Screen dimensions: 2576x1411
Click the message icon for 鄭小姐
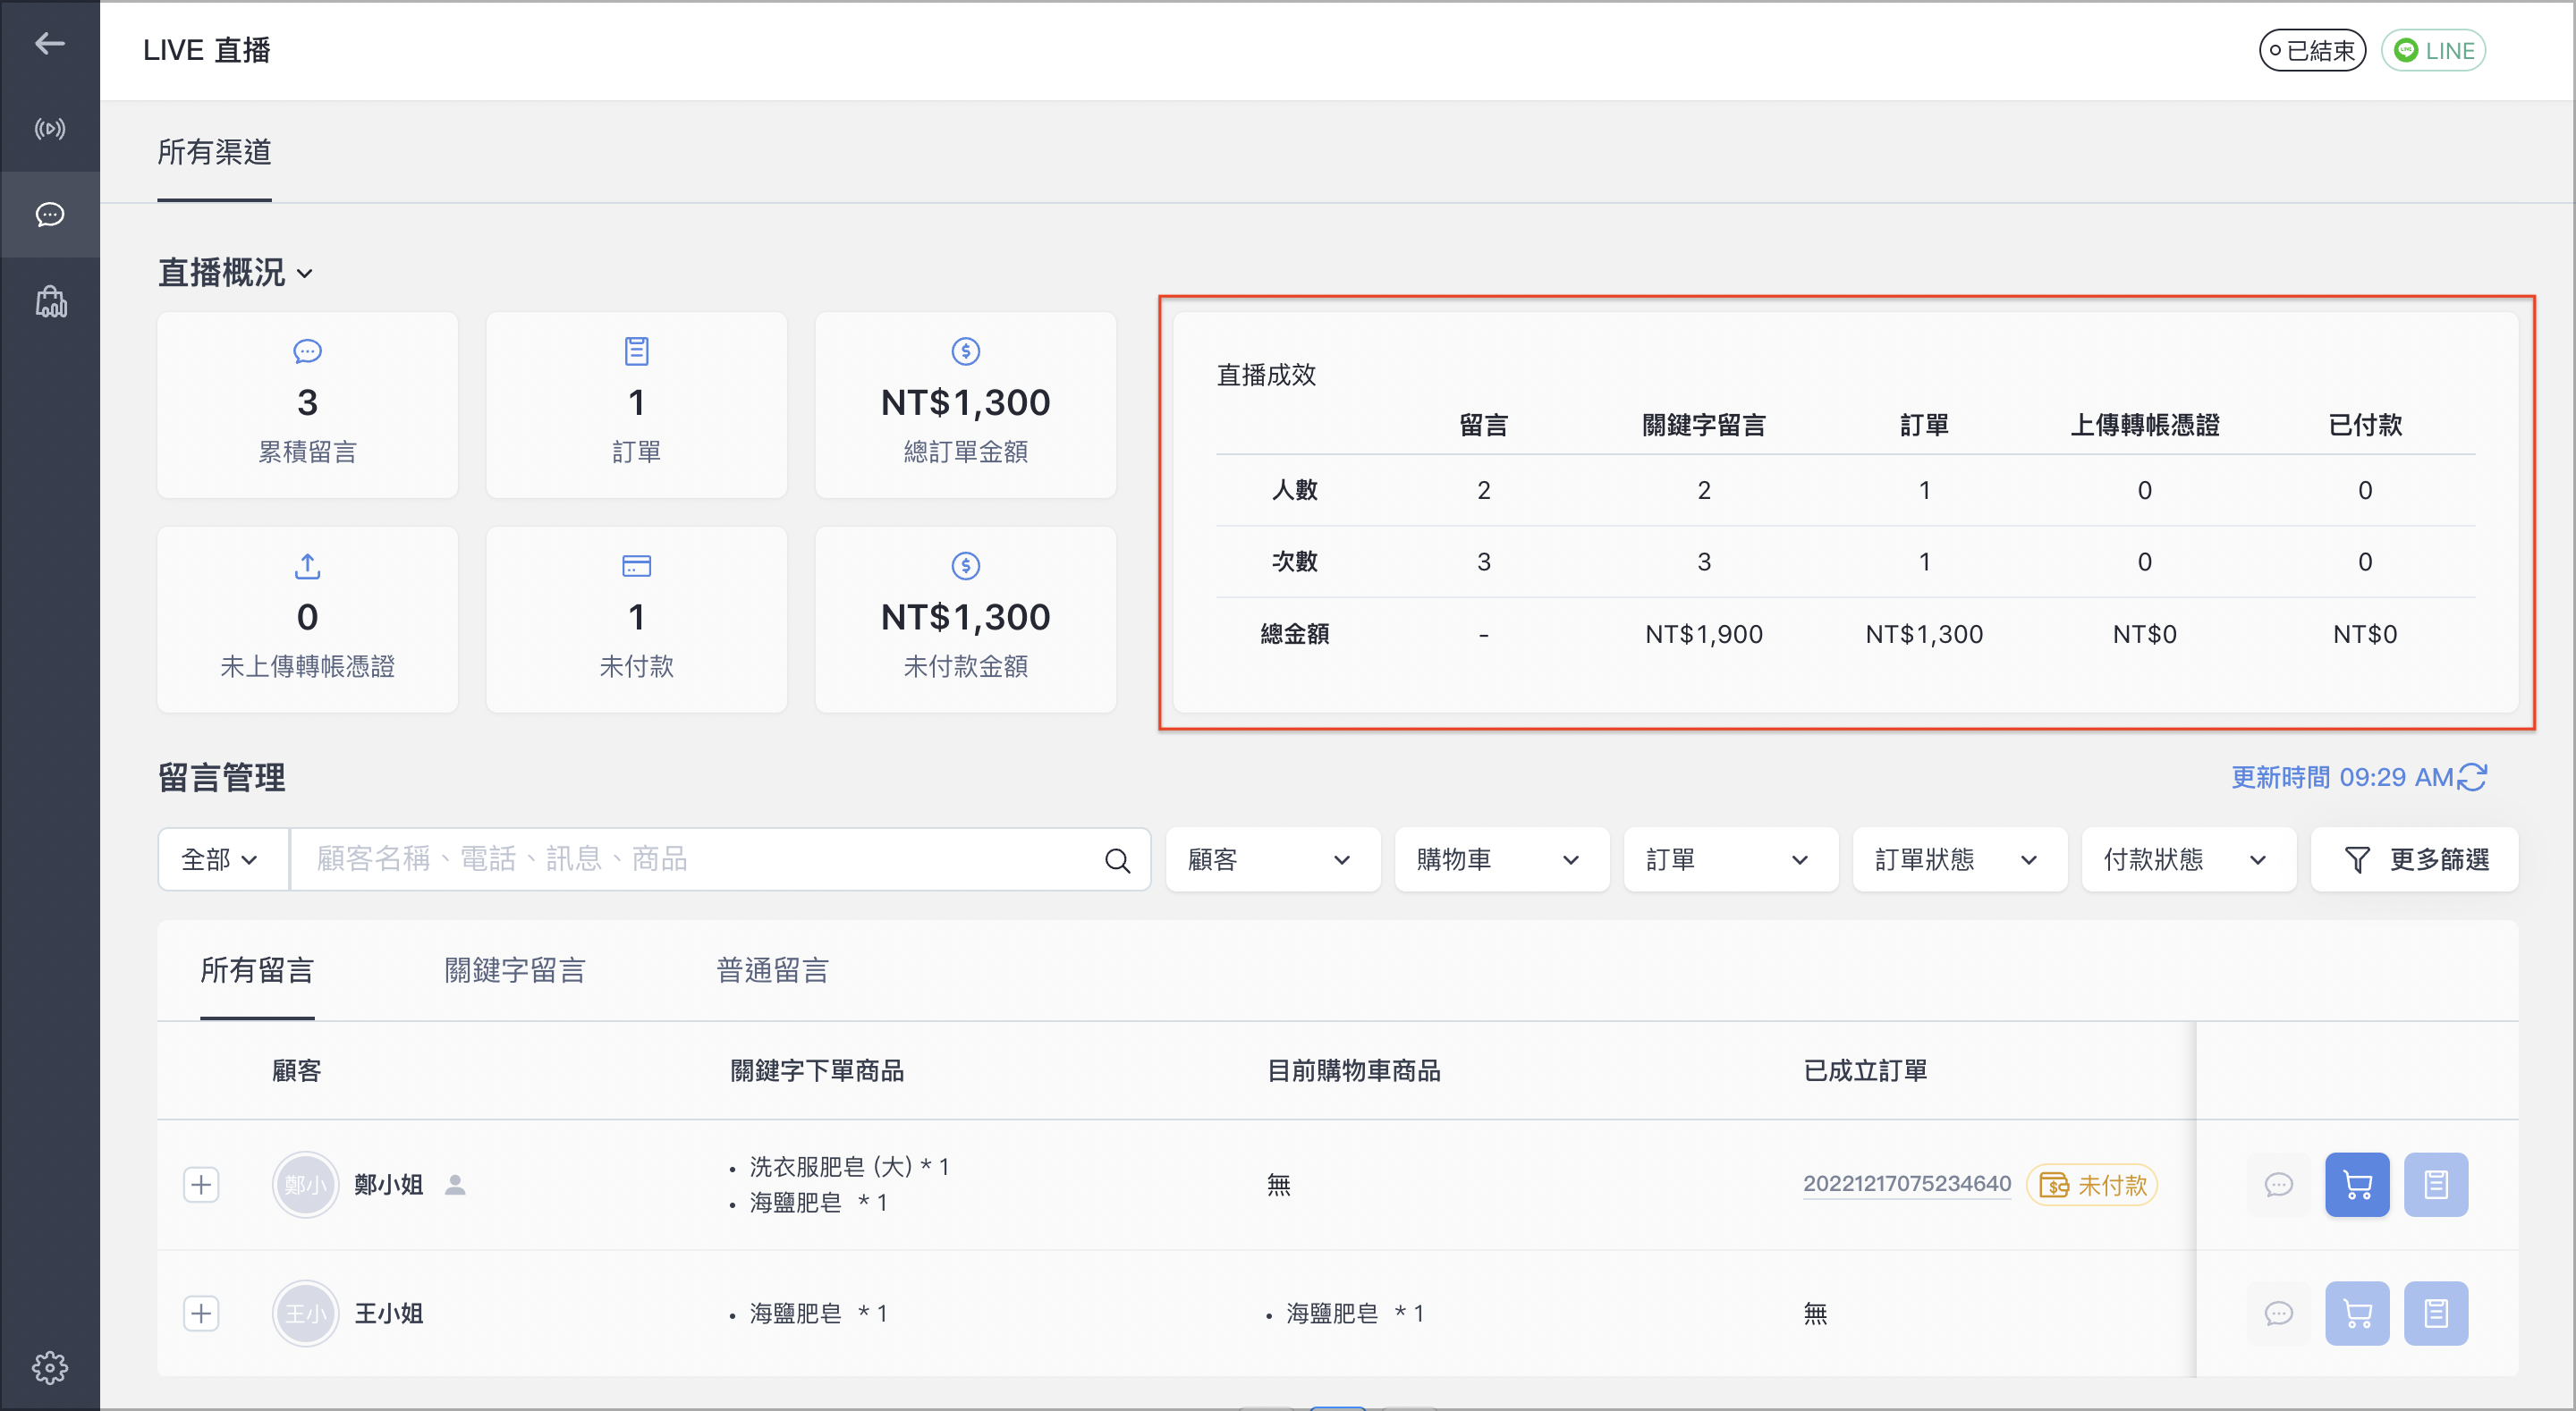click(2278, 1185)
